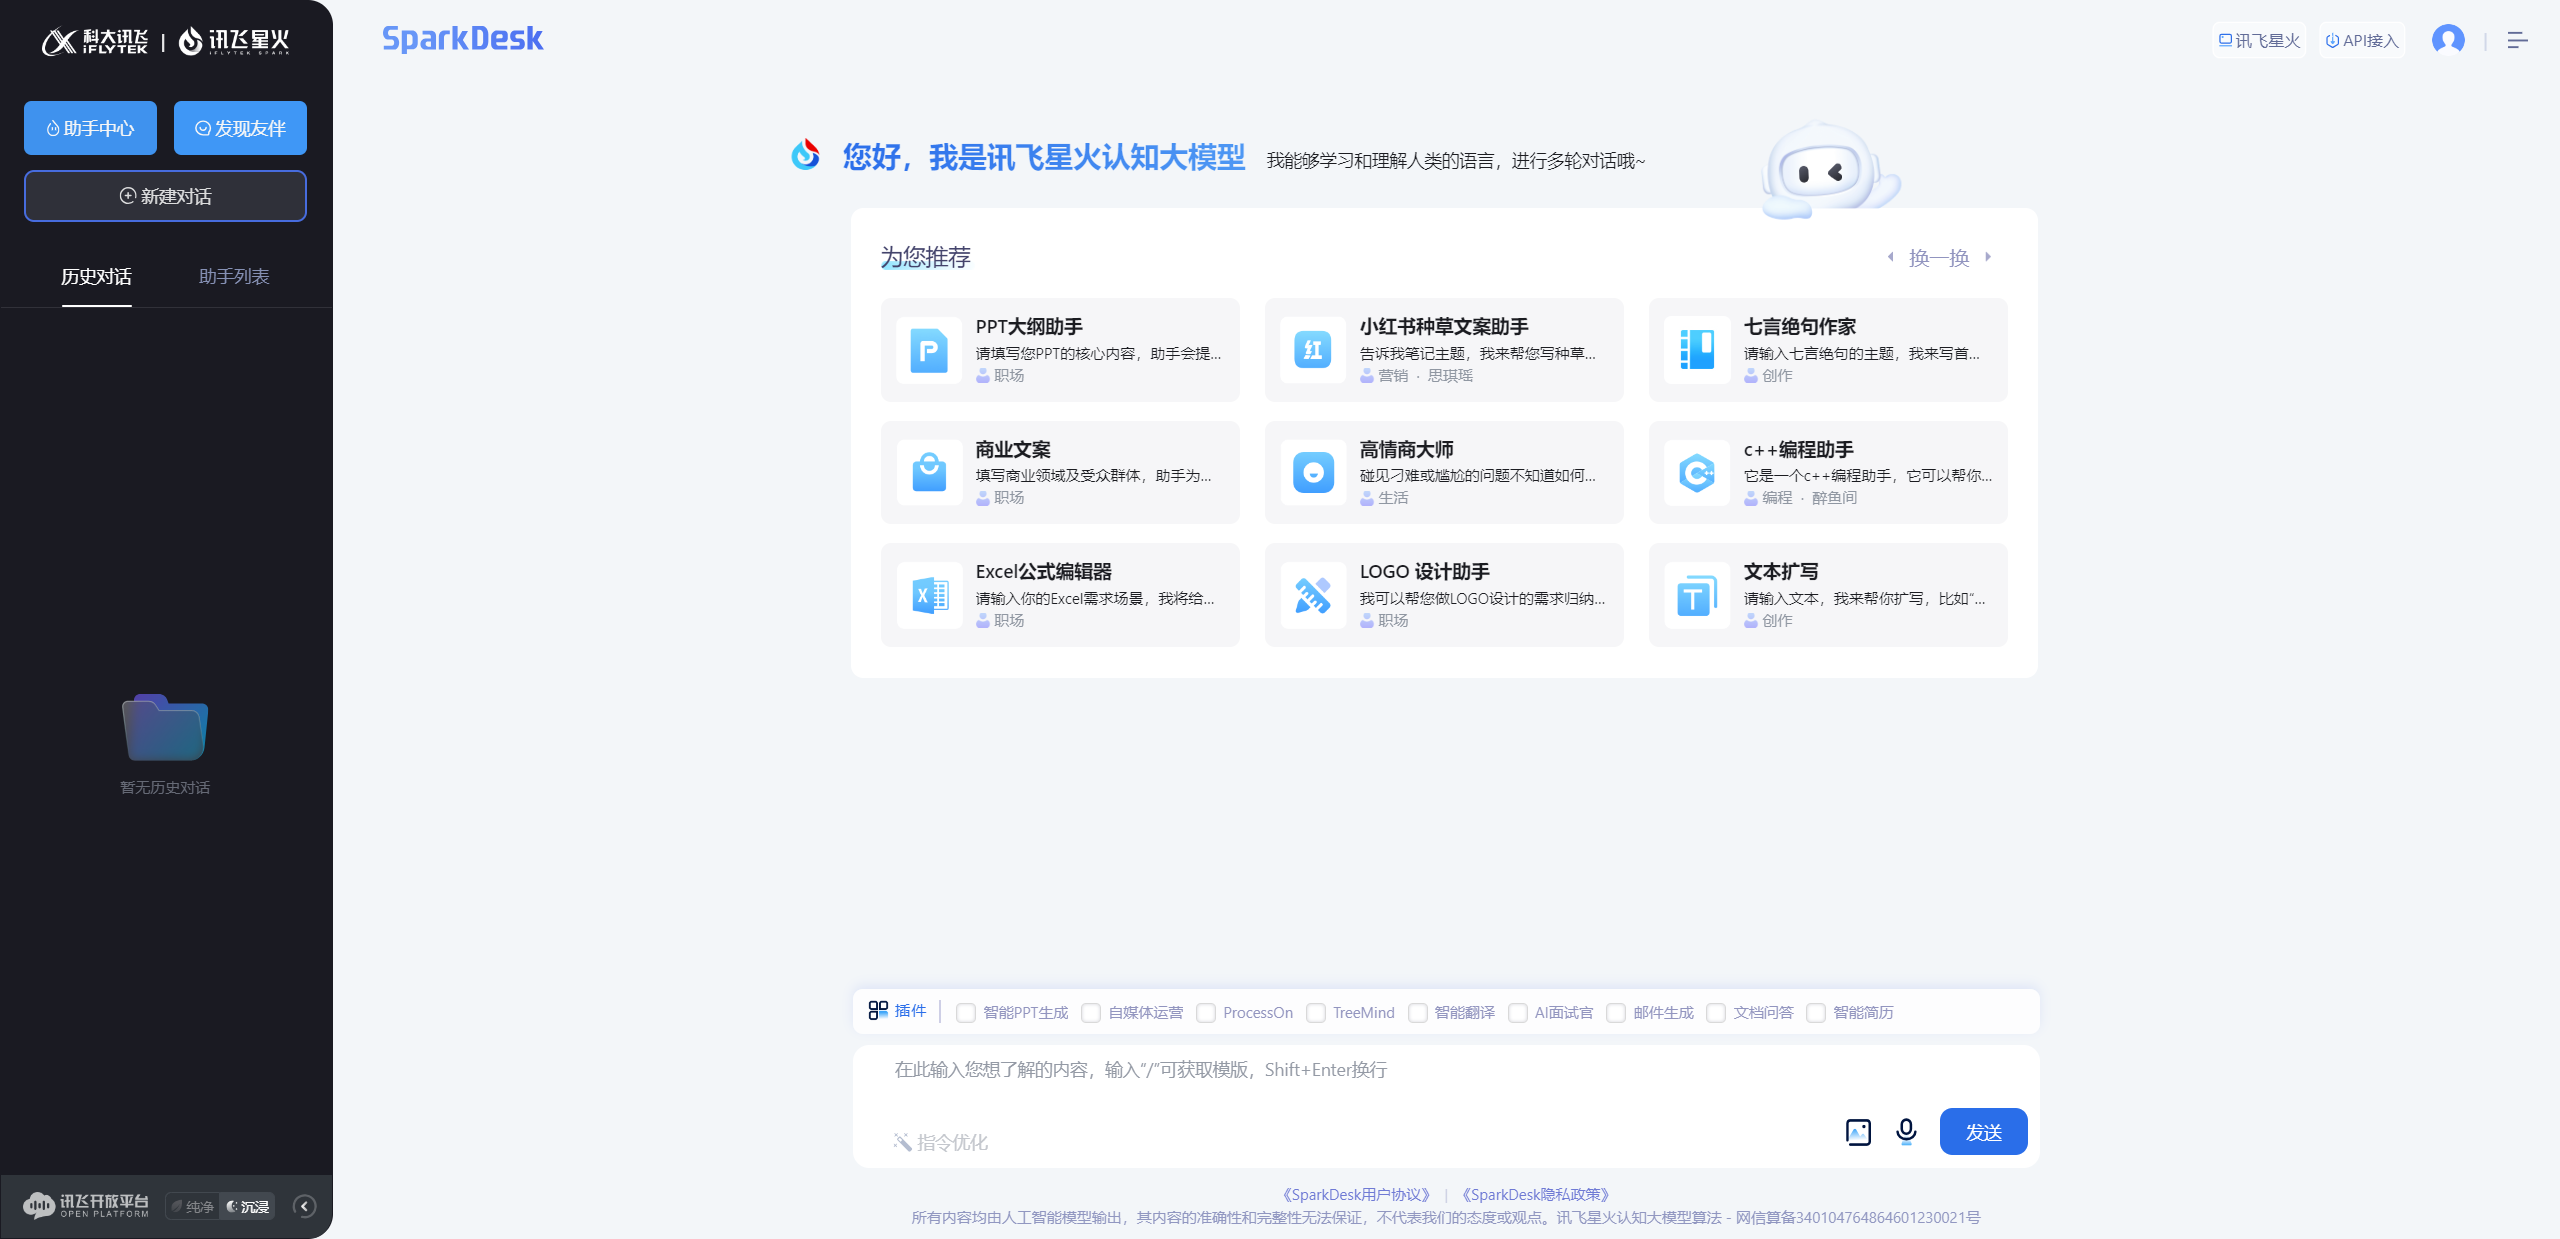
Task: Click the 指令优化 label
Action: click(x=952, y=1142)
